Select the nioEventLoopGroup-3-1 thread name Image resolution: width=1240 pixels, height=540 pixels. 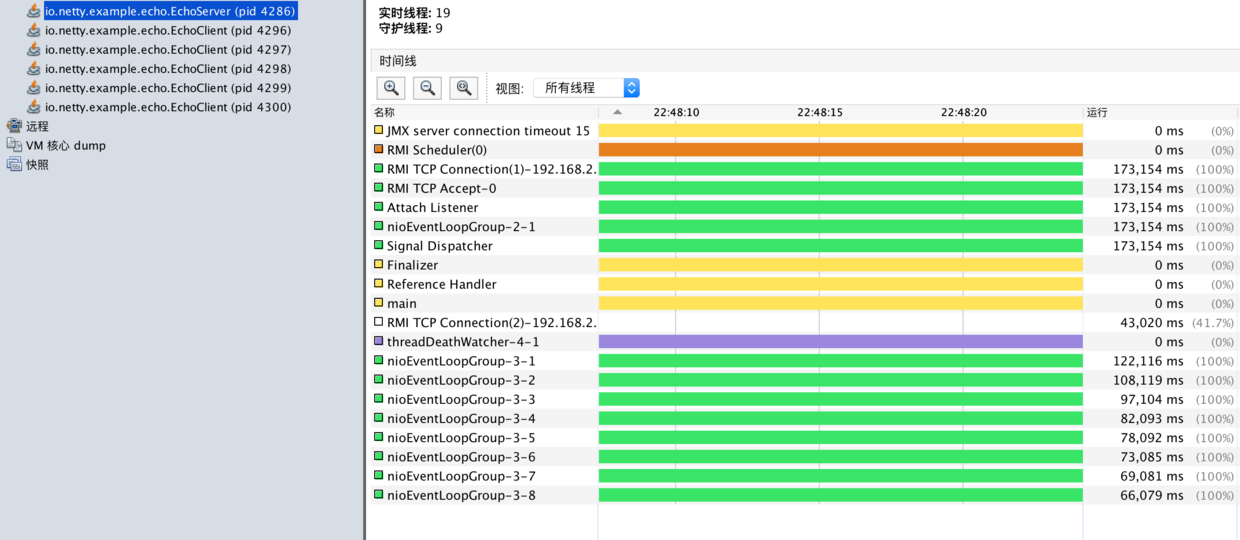coord(461,360)
